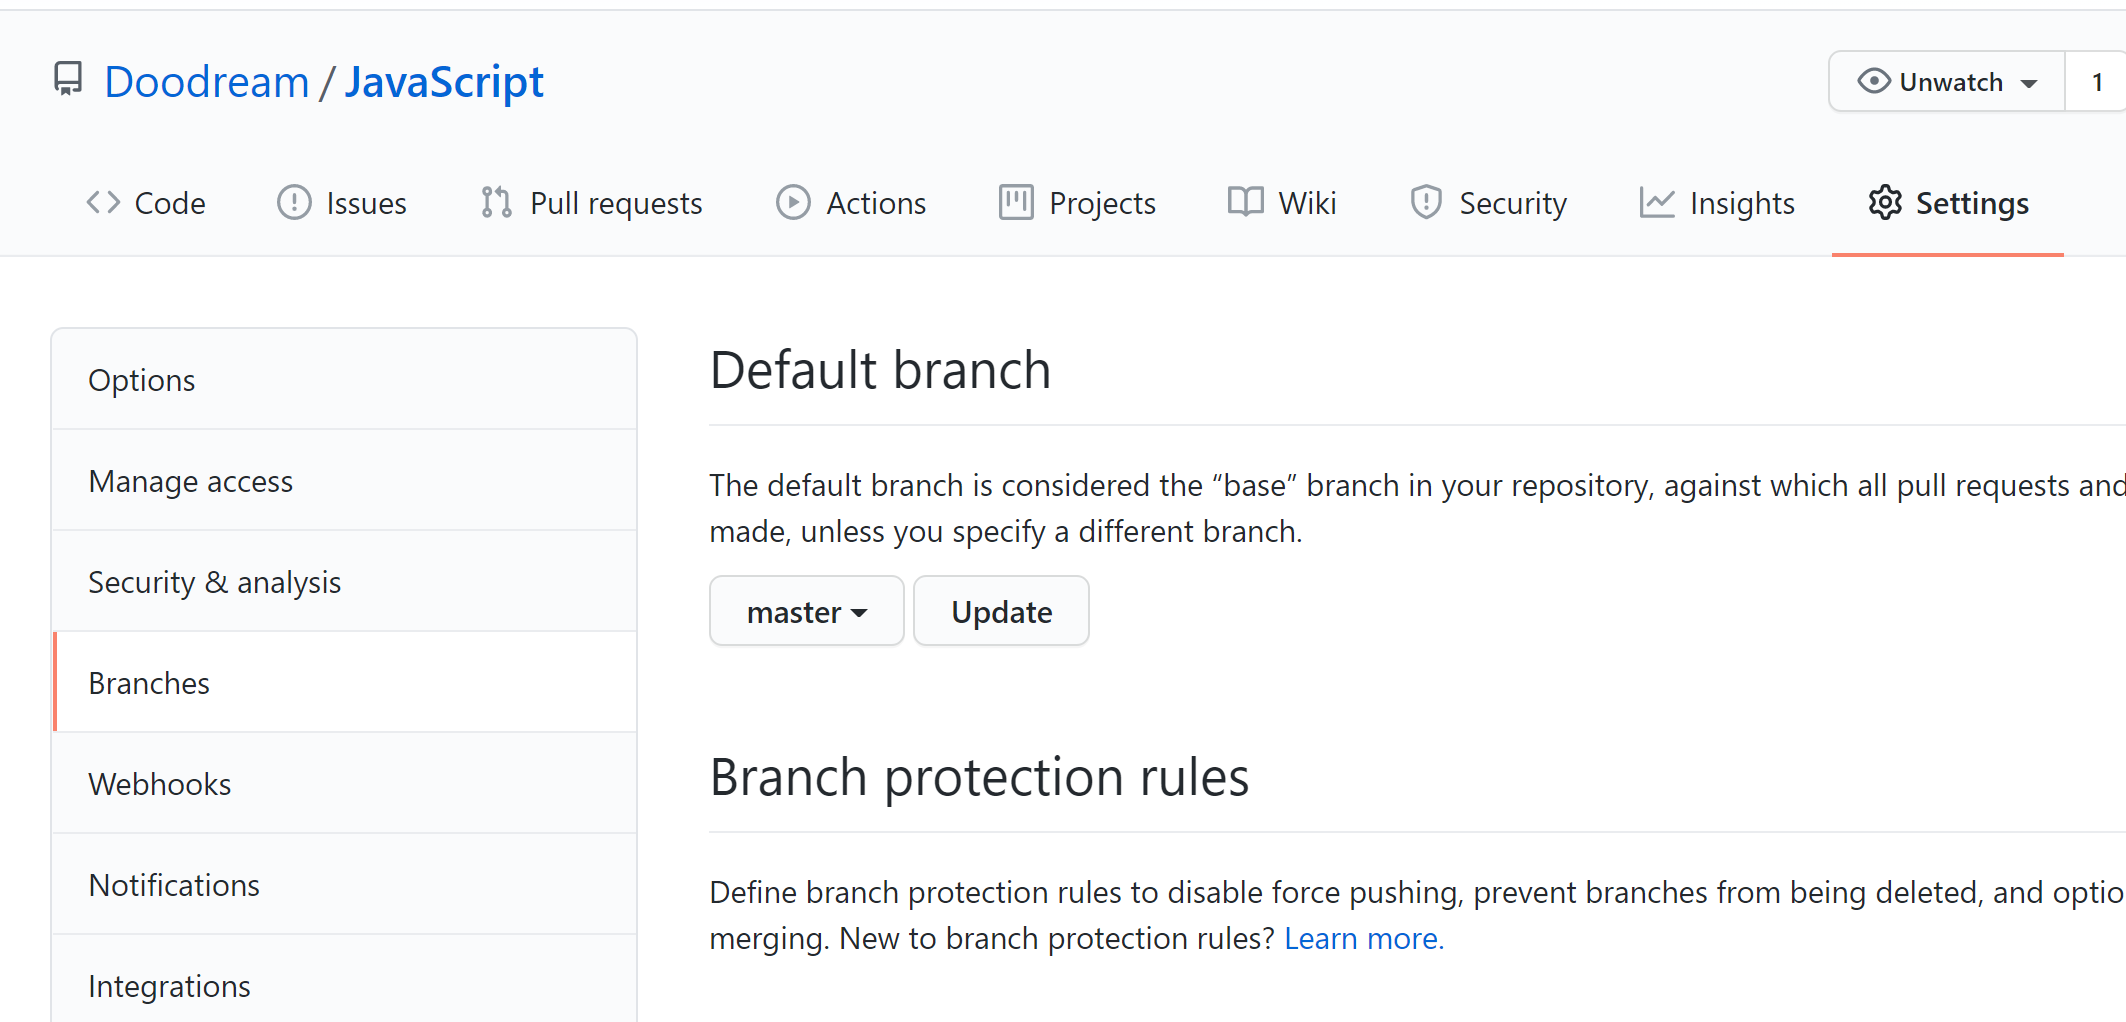Image resolution: width=2126 pixels, height=1022 pixels.
Task: Open Notifications settings
Action: (x=345, y=885)
